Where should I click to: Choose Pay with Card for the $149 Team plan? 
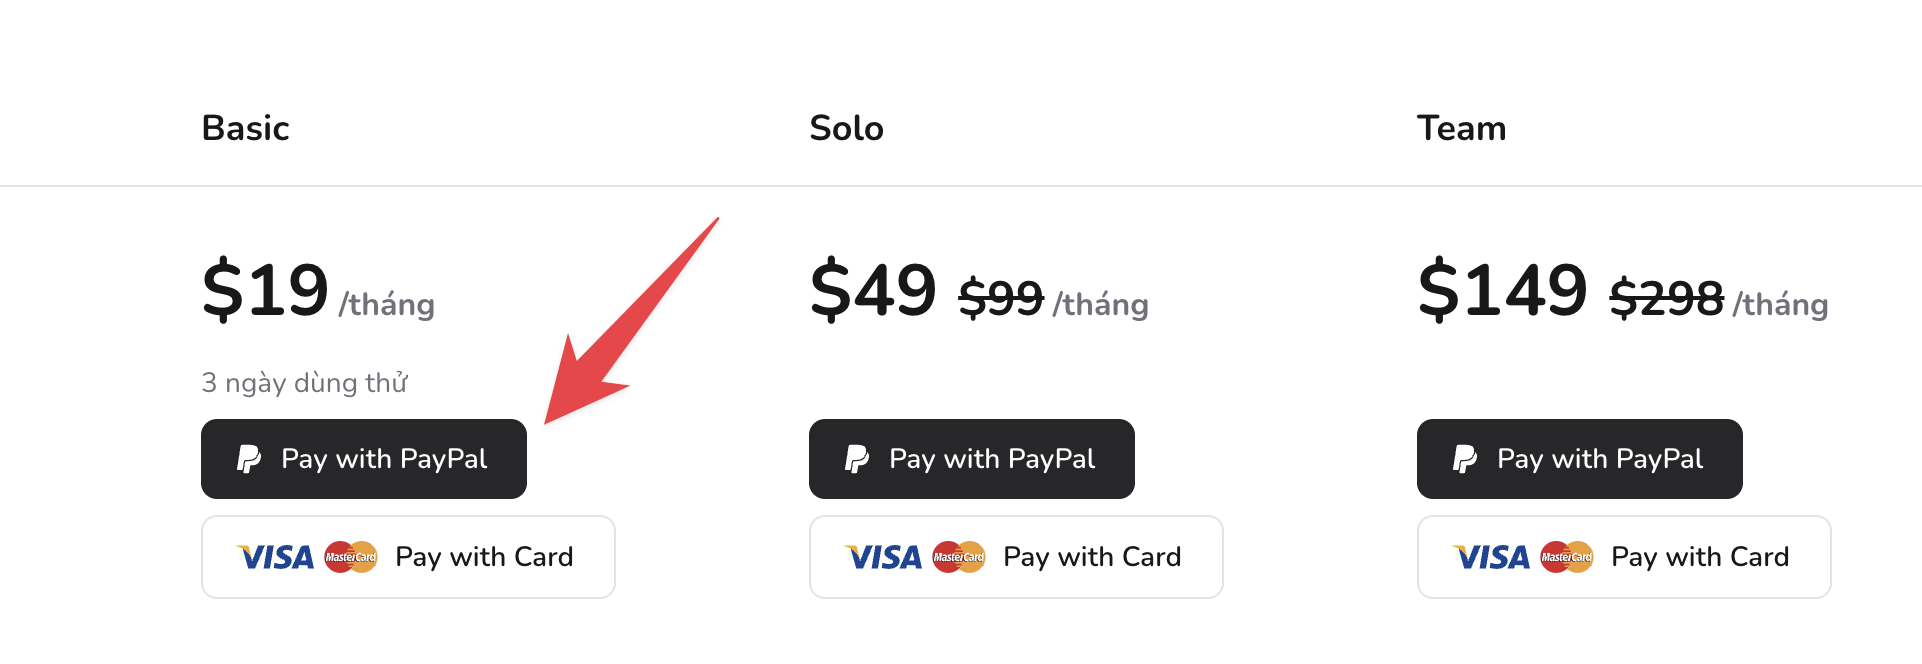tap(1624, 557)
